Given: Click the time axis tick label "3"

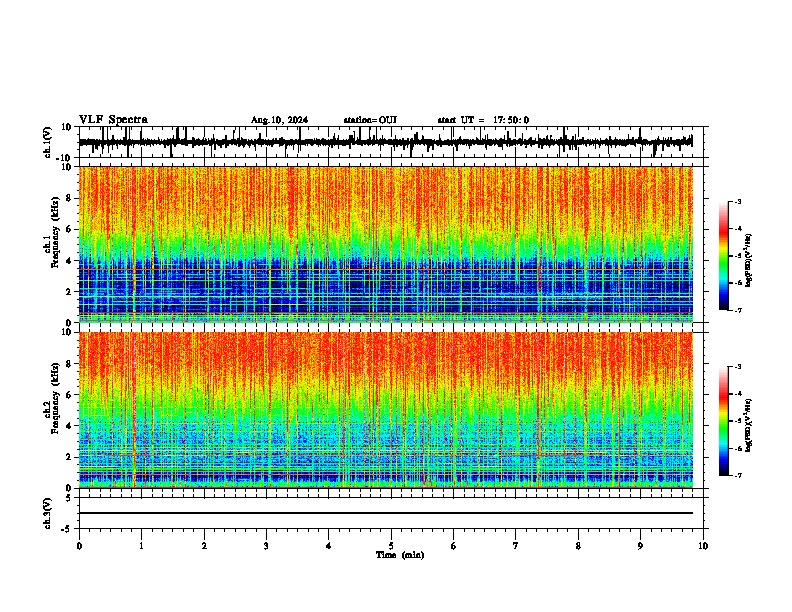Looking at the screenshot, I should pyautogui.click(x=266, y=546).
